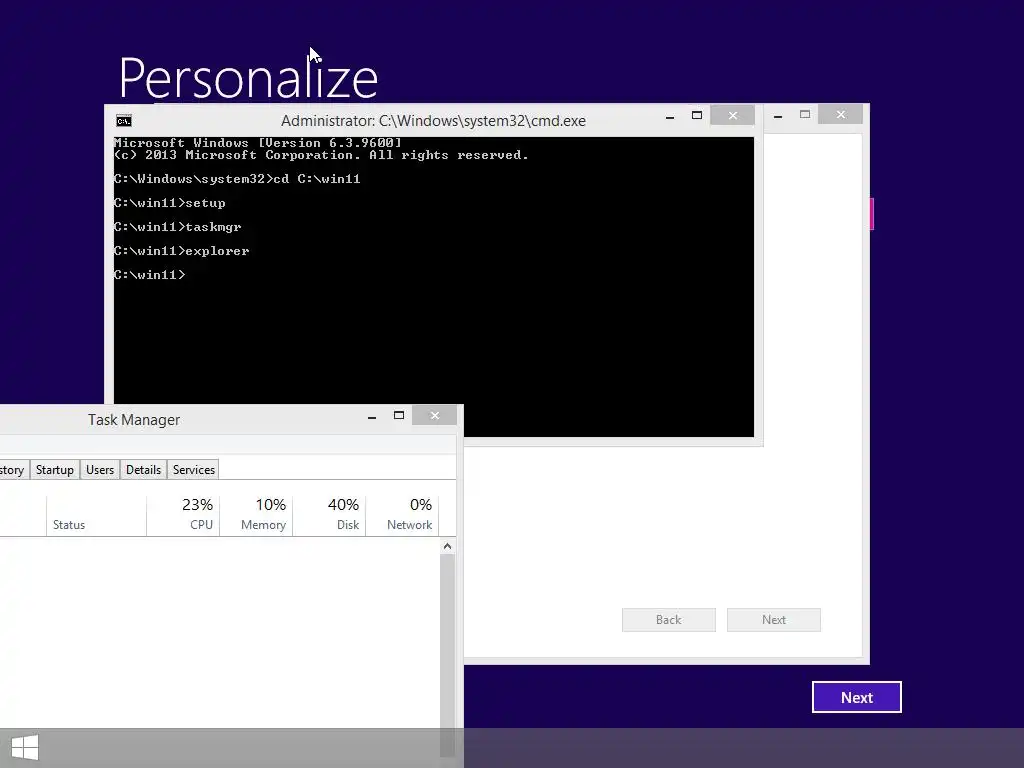Click the Status column header
Image resolution: width=1024 pixels, height=768 pixels.
tap(96, 515)
